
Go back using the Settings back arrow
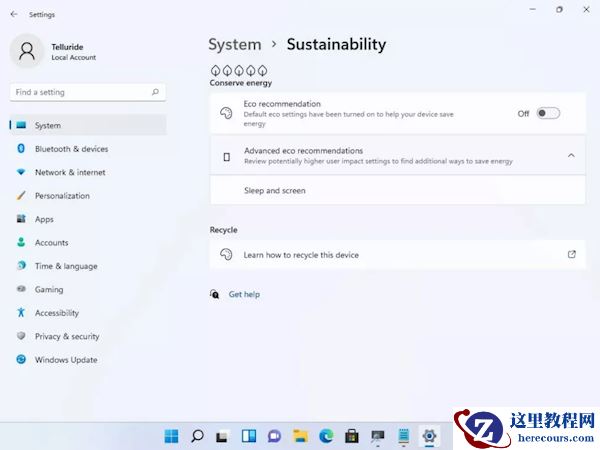14,14
